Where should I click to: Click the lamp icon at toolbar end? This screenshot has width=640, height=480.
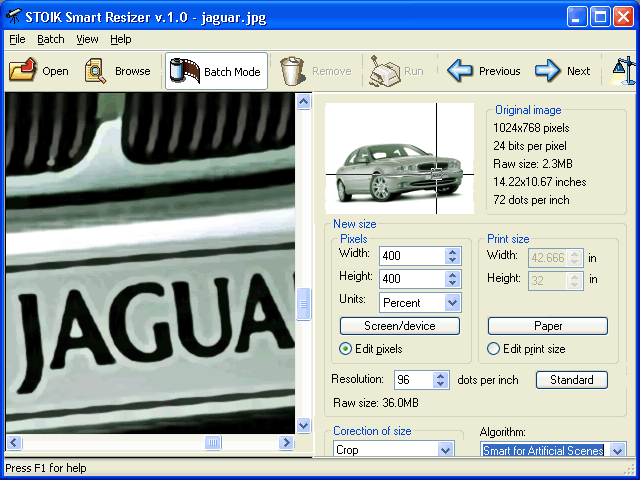pos(623,71)
